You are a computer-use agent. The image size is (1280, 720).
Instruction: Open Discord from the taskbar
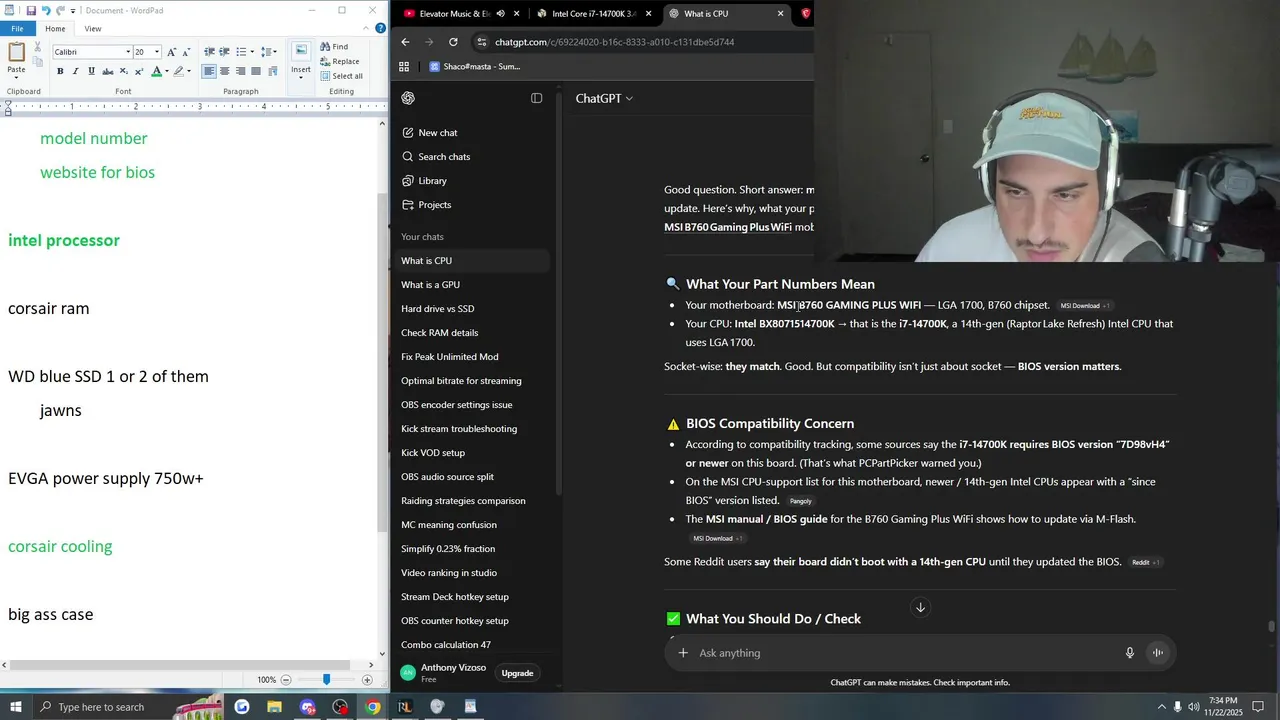click(308, 707)
